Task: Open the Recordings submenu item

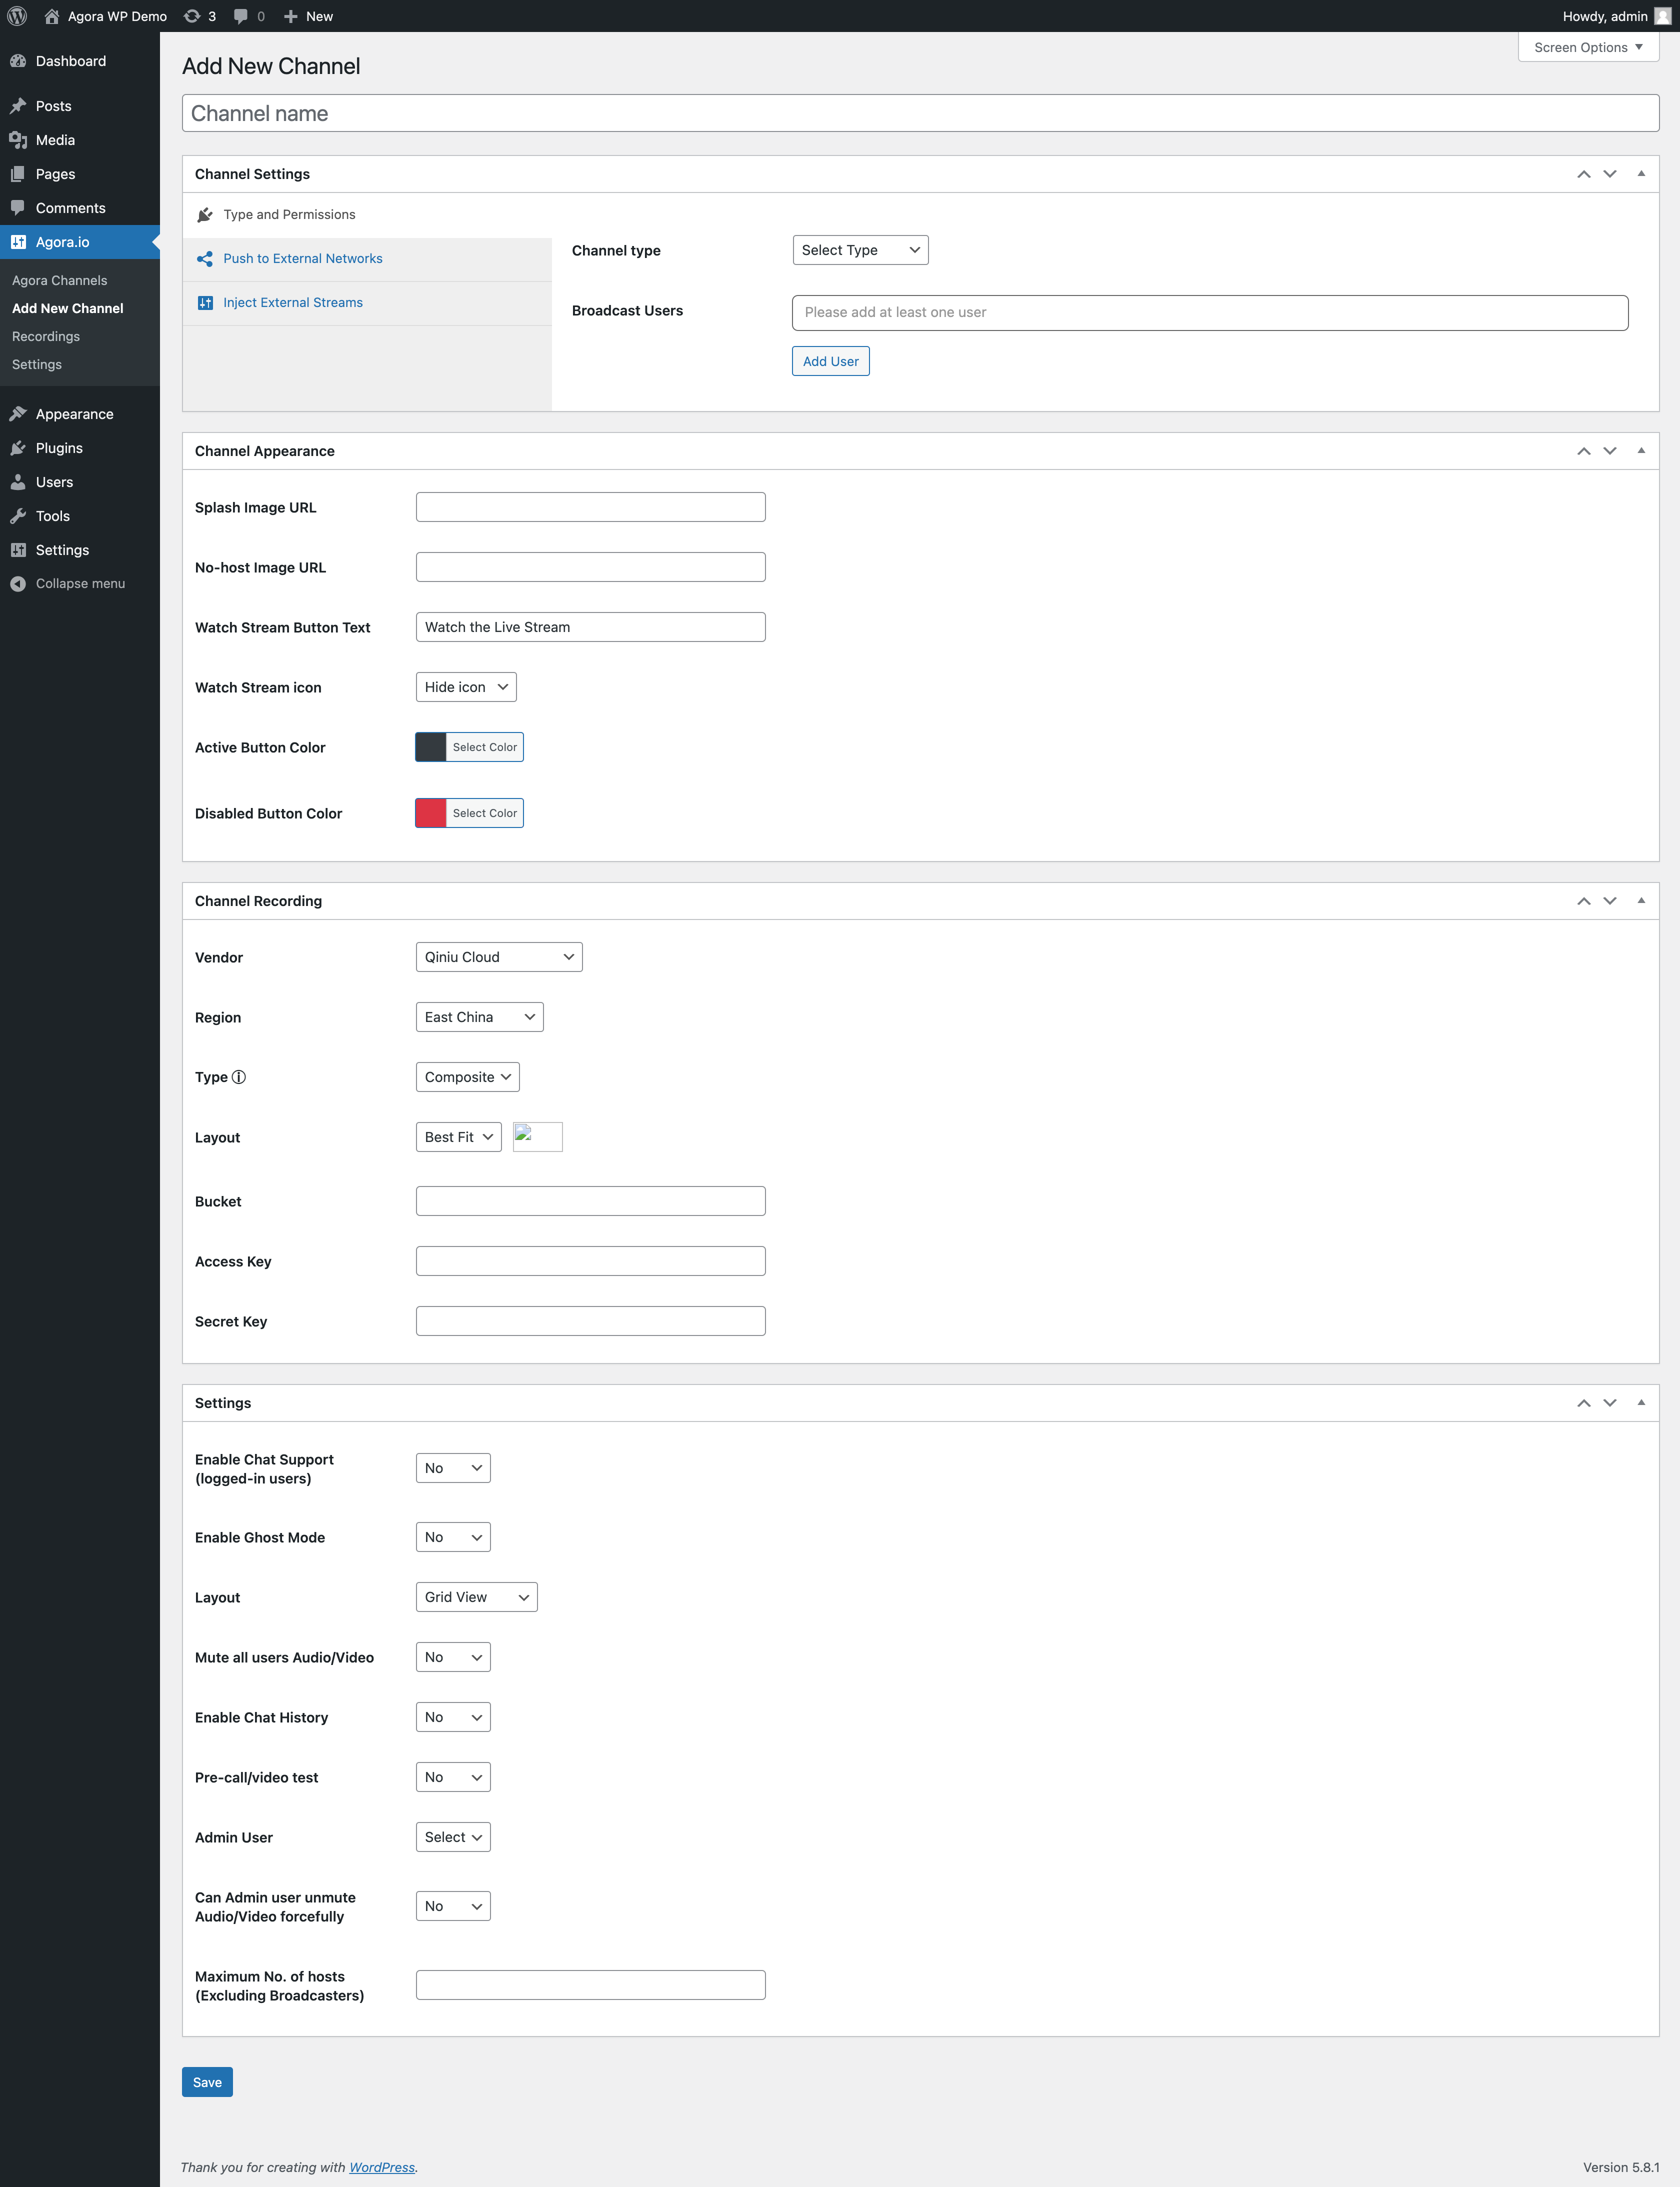Action: pos(46,336)
